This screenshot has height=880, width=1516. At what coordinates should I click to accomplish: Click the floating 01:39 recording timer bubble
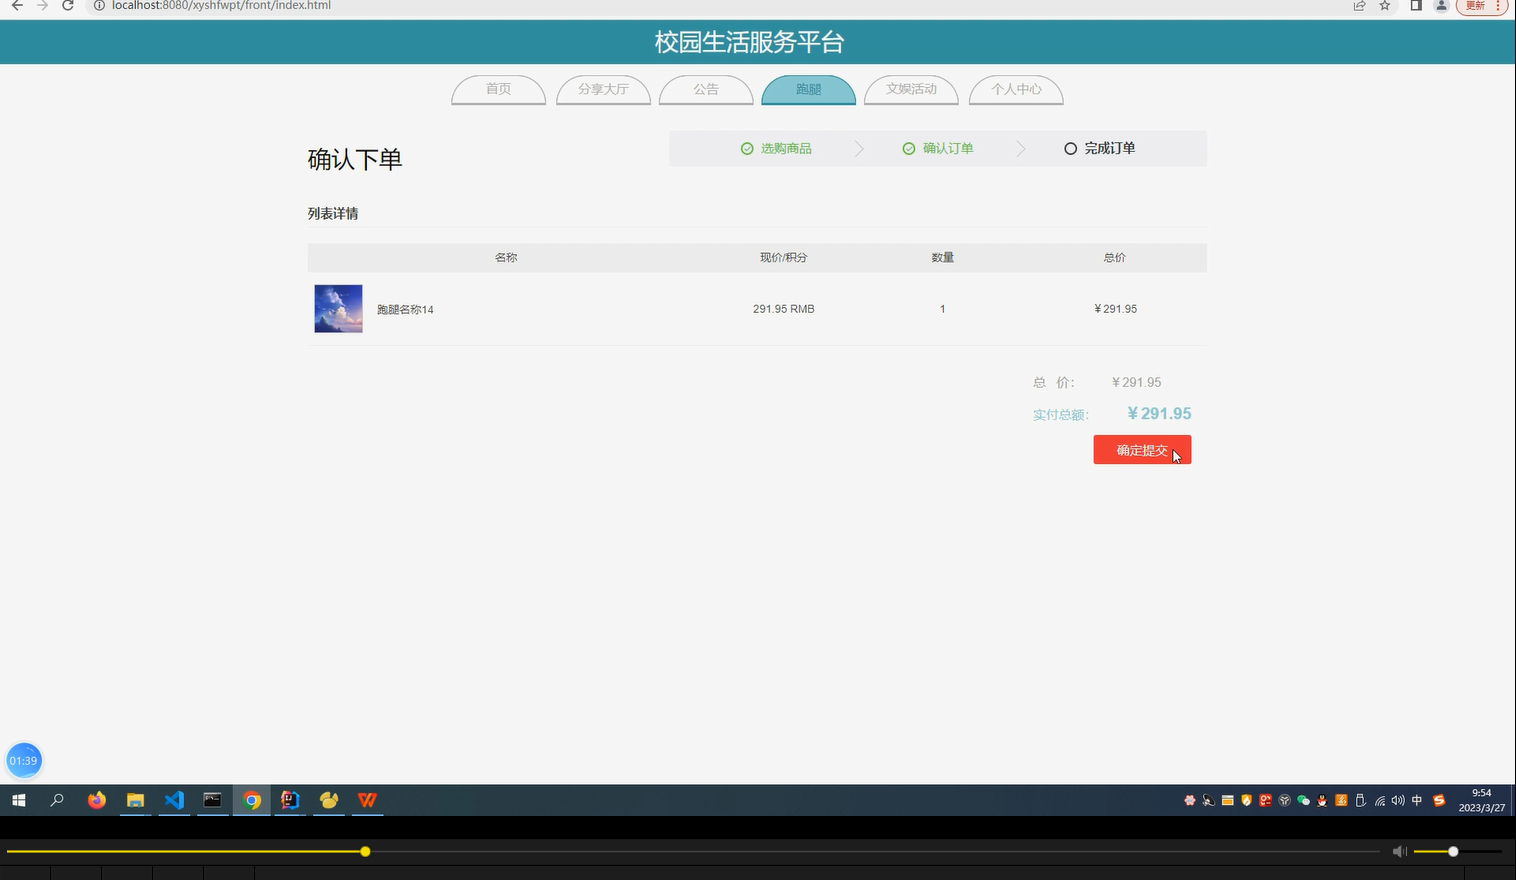point(23,760)
